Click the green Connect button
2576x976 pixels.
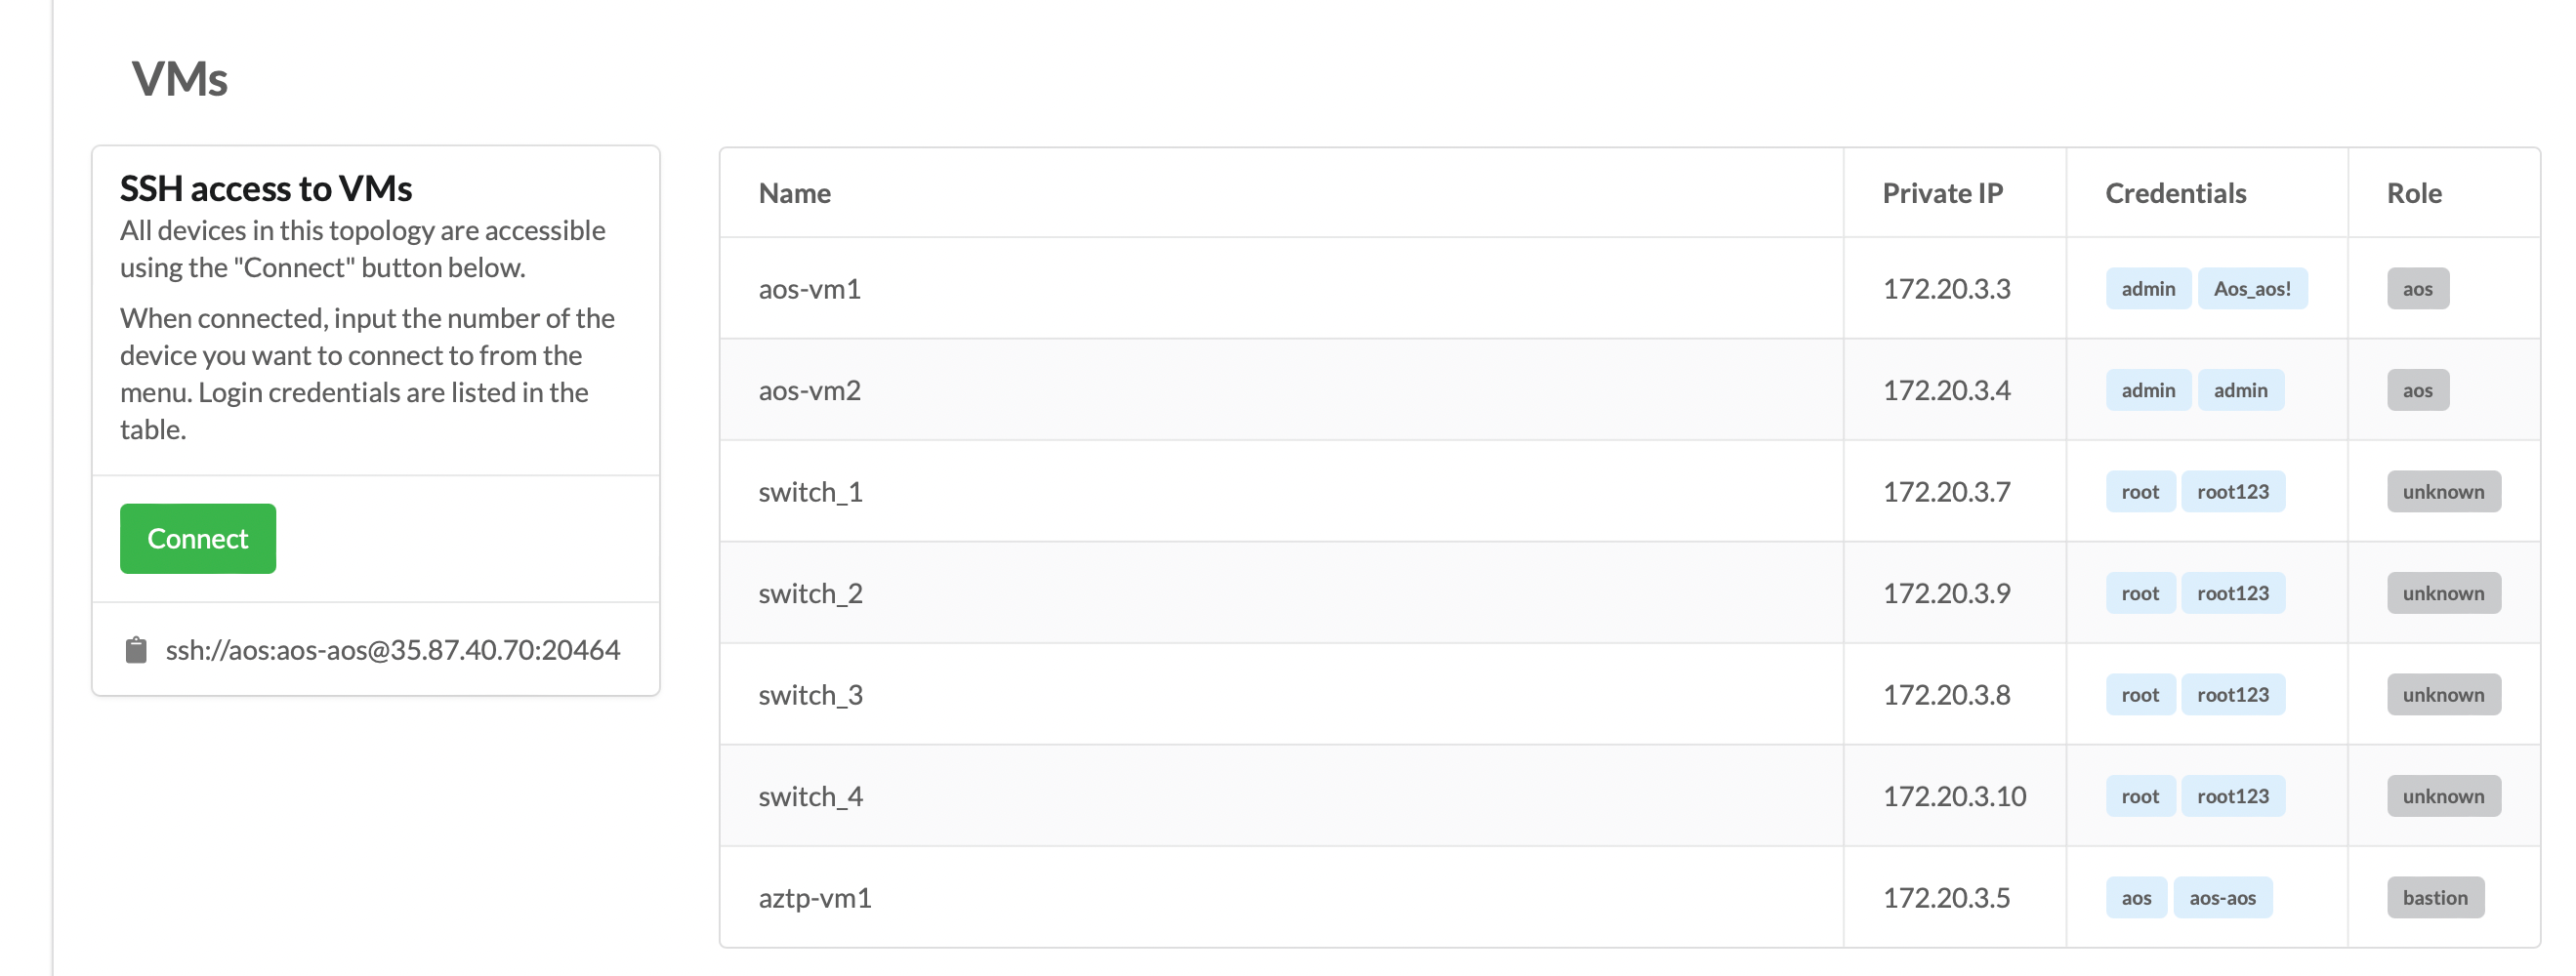click(197, 538)
